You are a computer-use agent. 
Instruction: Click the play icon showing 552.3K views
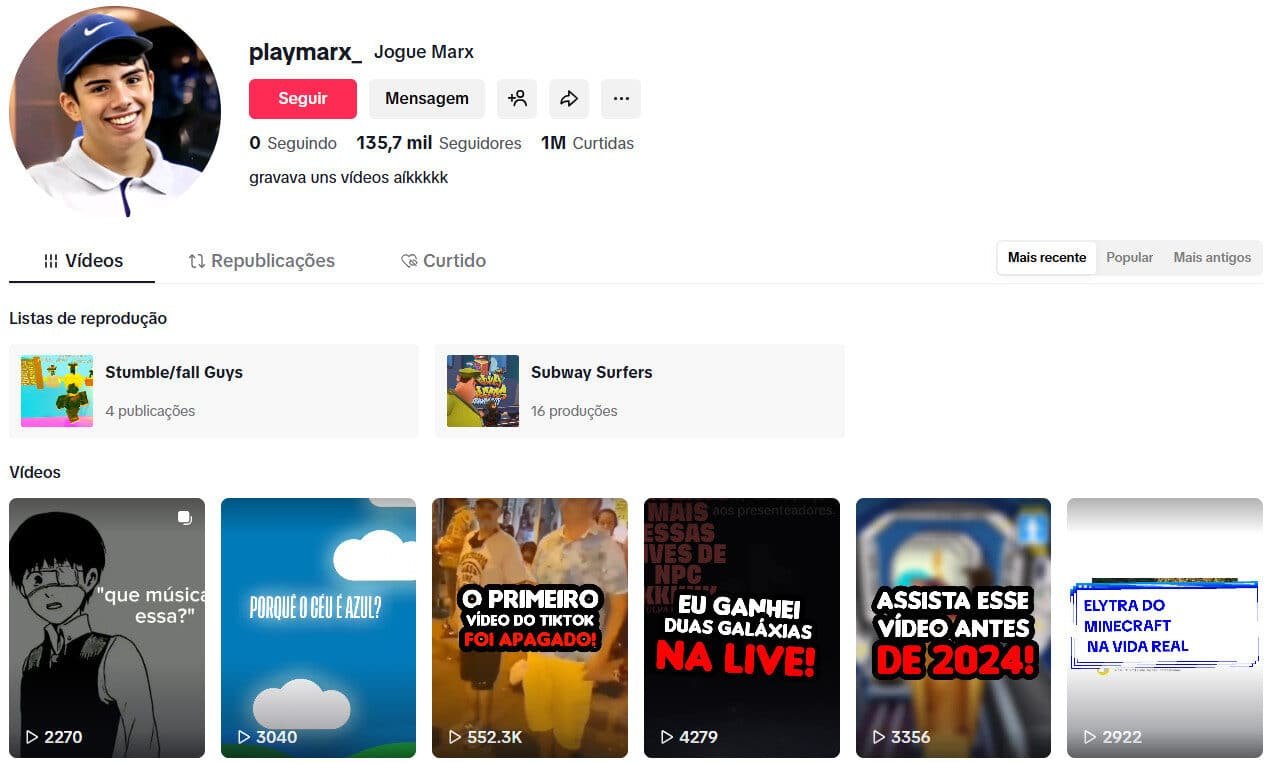point(456,737)
